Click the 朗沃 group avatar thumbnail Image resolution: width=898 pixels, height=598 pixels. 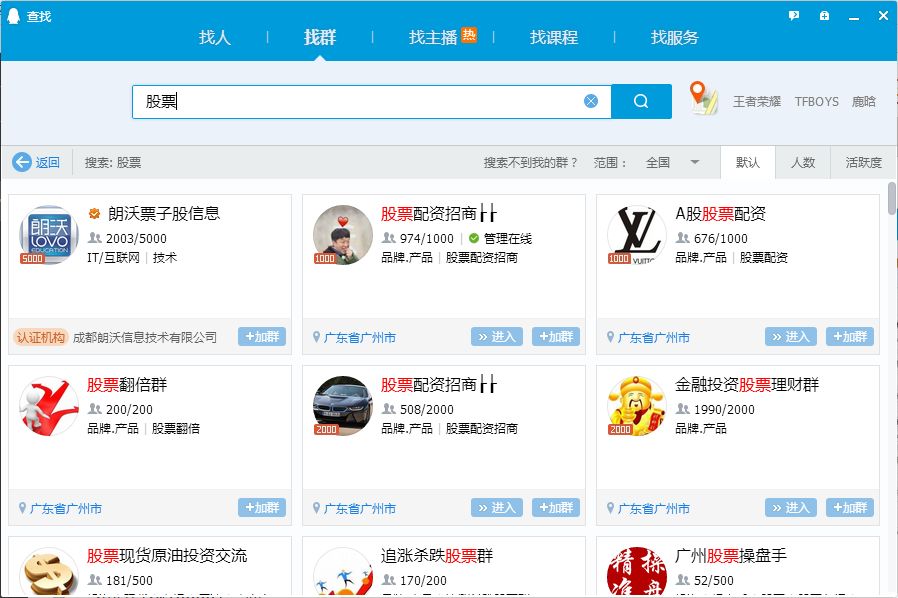47,235
